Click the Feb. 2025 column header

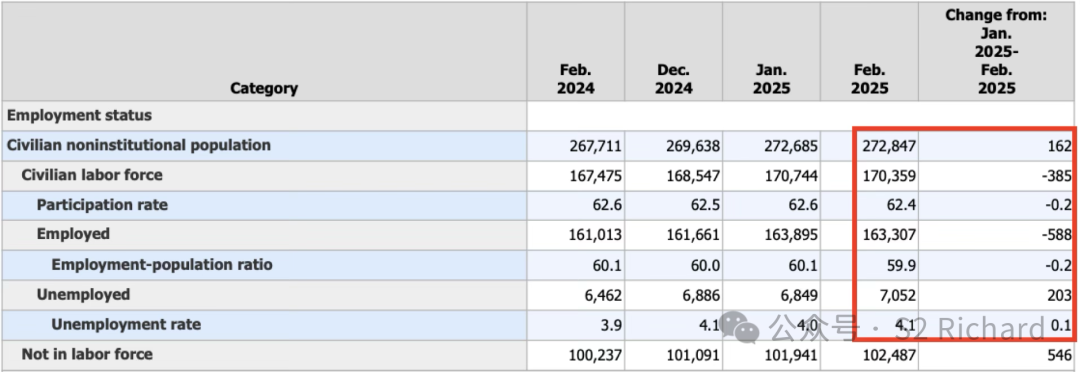pyautogui.click(x=869, y=79)
